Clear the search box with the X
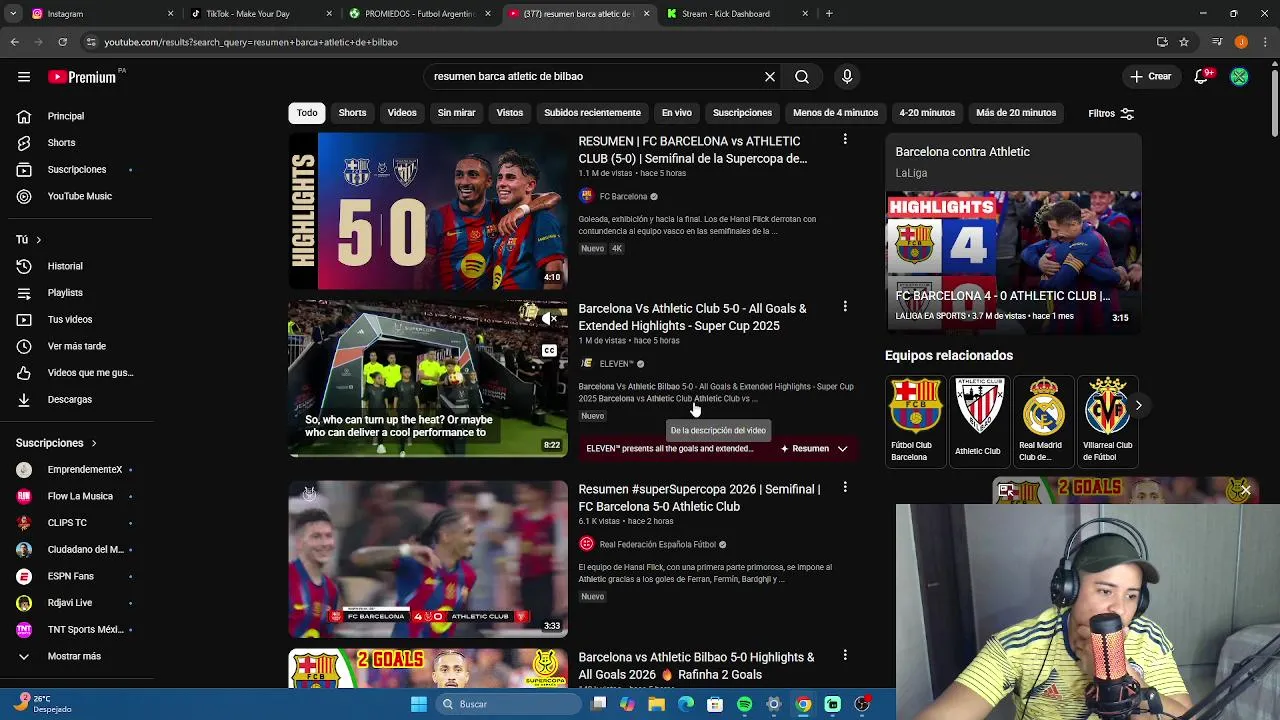Screen dimensions: 1280x720 pos(770,77)
